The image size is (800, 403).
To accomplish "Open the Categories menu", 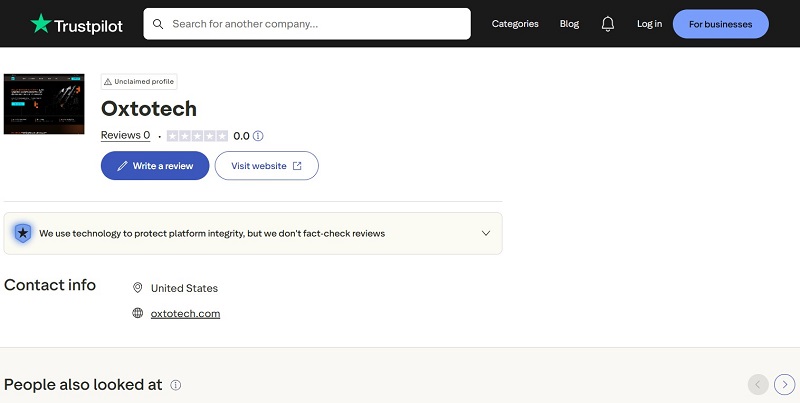I will coord(515,24).
